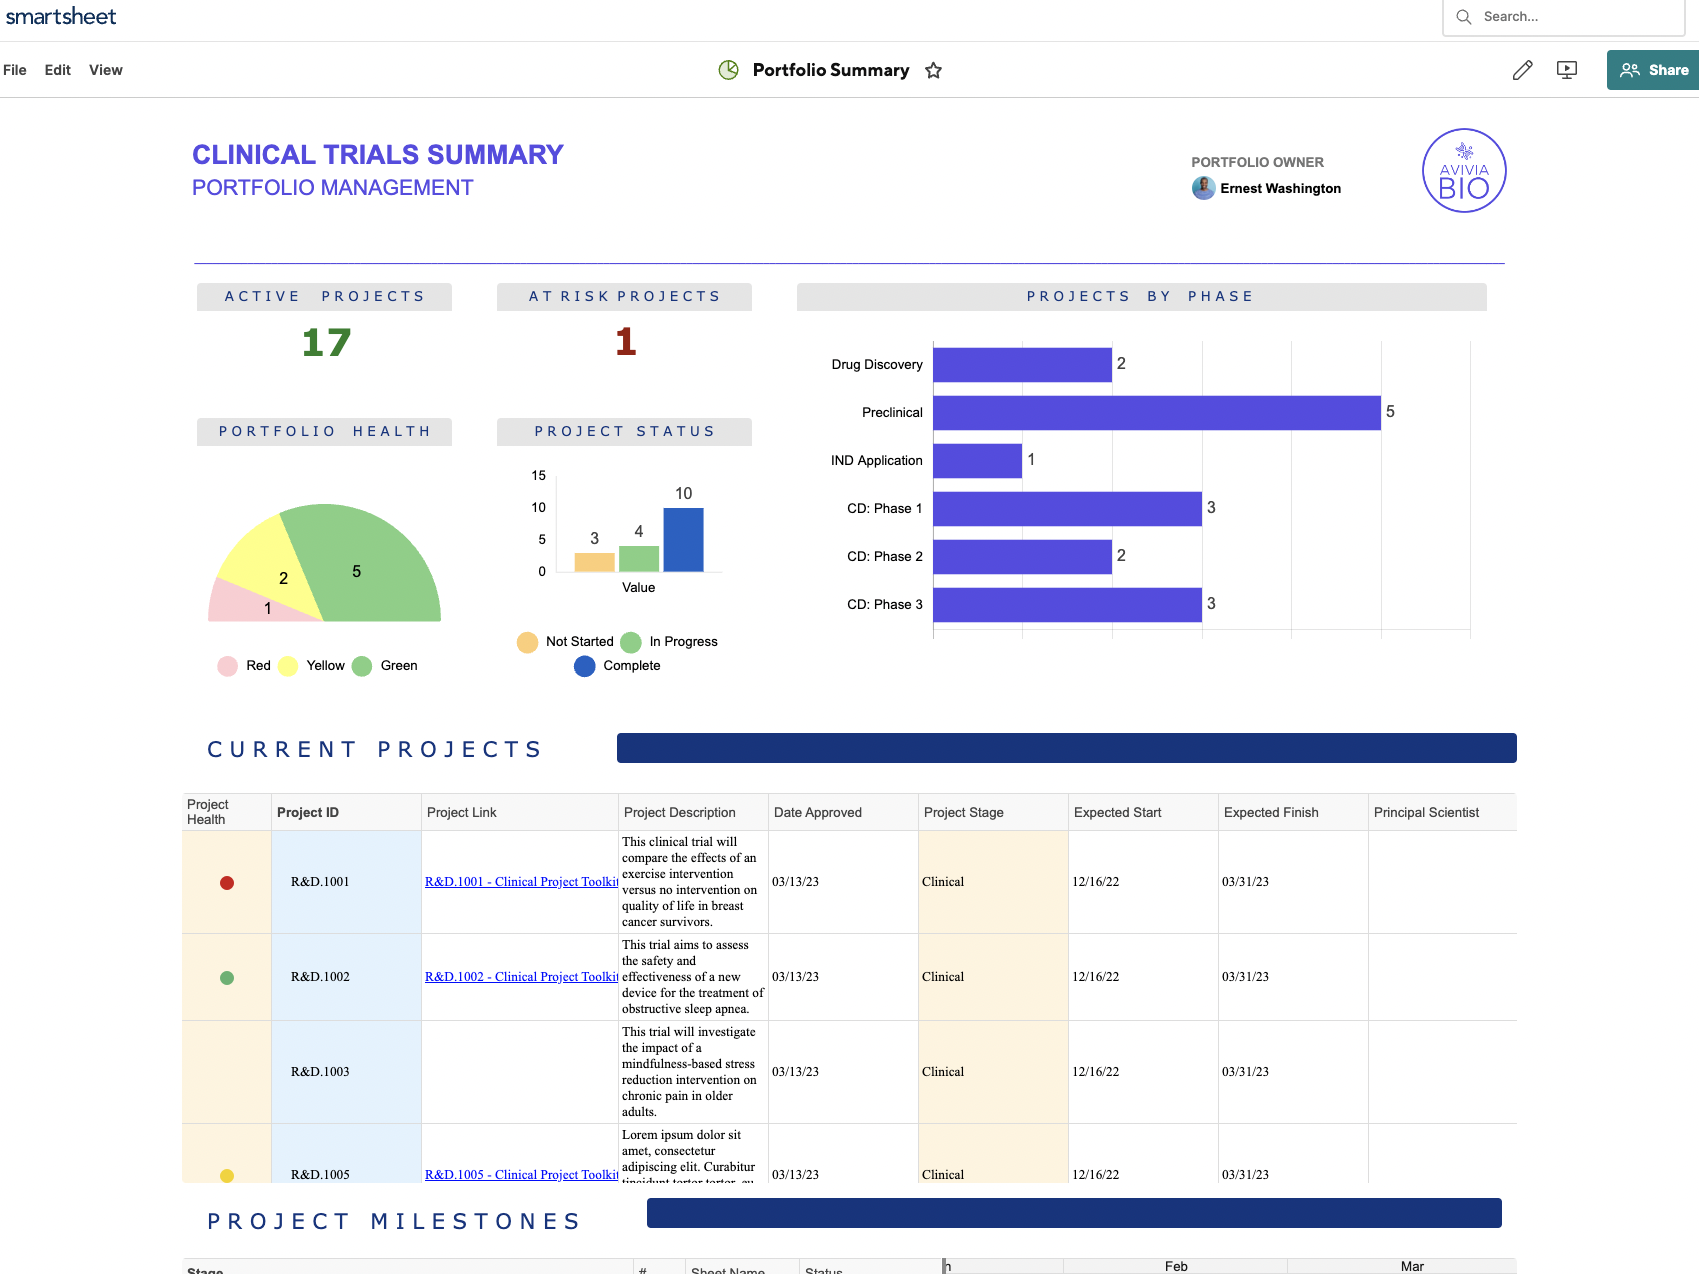Click the IND Application bar
This screenshot has width=1699, height=1274.
pos(977,461)
